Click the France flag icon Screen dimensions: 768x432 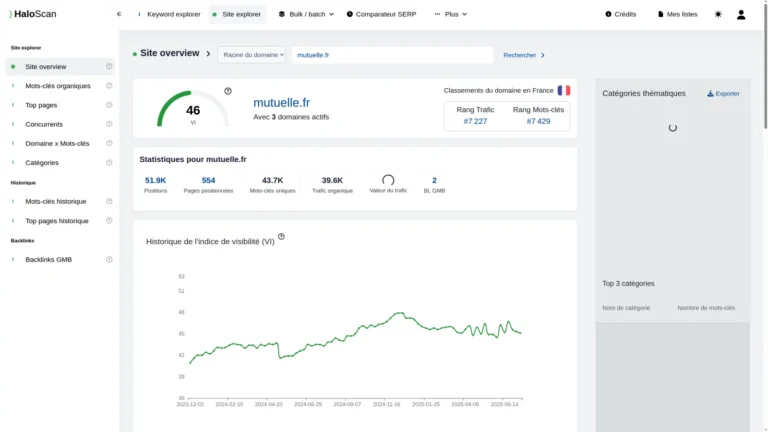pyautogui.click(x=564, y=90)
